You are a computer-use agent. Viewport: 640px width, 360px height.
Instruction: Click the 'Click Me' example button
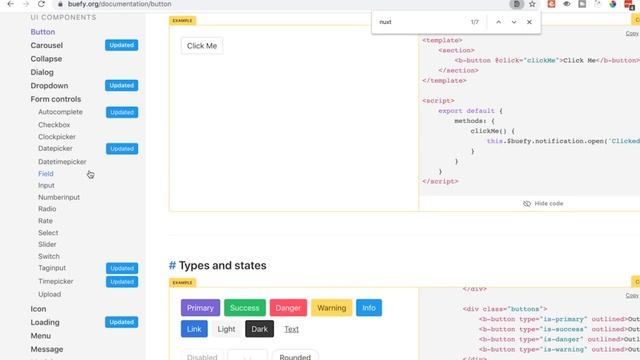point(202,46)
